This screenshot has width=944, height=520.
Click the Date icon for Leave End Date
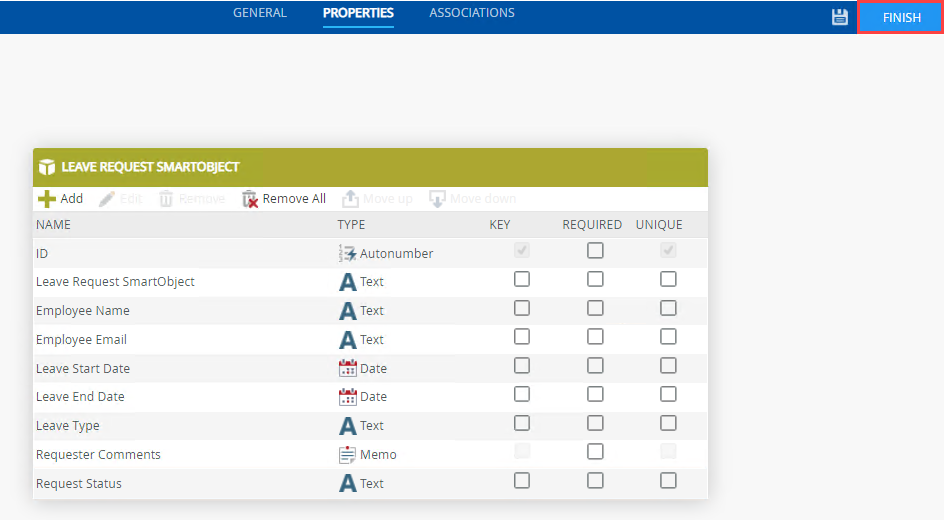pos(347,397)
